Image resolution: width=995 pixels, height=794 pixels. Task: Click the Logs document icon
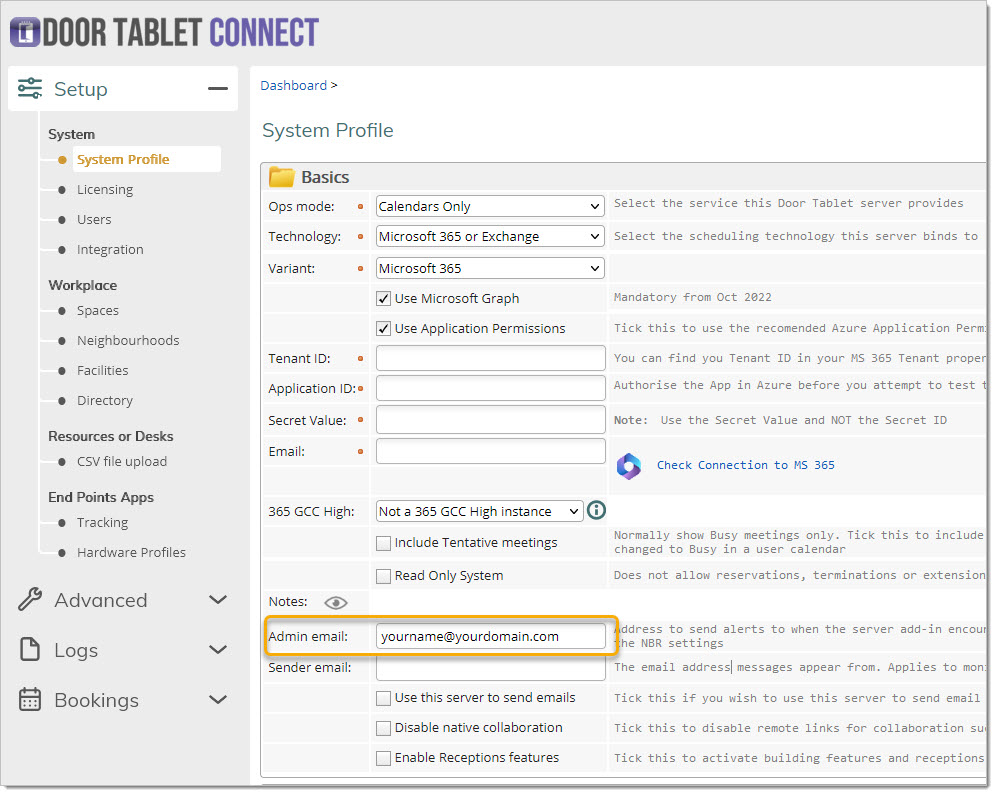[30, 650]
